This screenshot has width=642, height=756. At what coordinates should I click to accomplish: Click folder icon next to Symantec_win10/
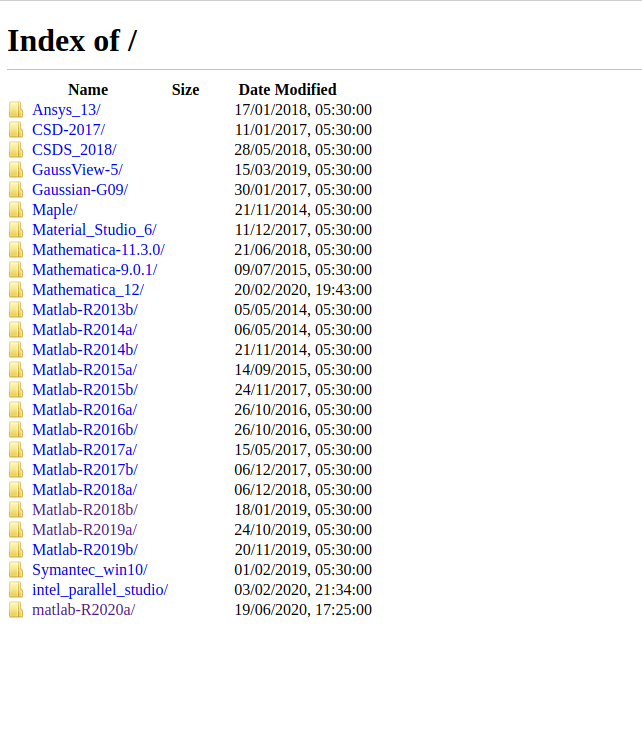click(16, 570)
